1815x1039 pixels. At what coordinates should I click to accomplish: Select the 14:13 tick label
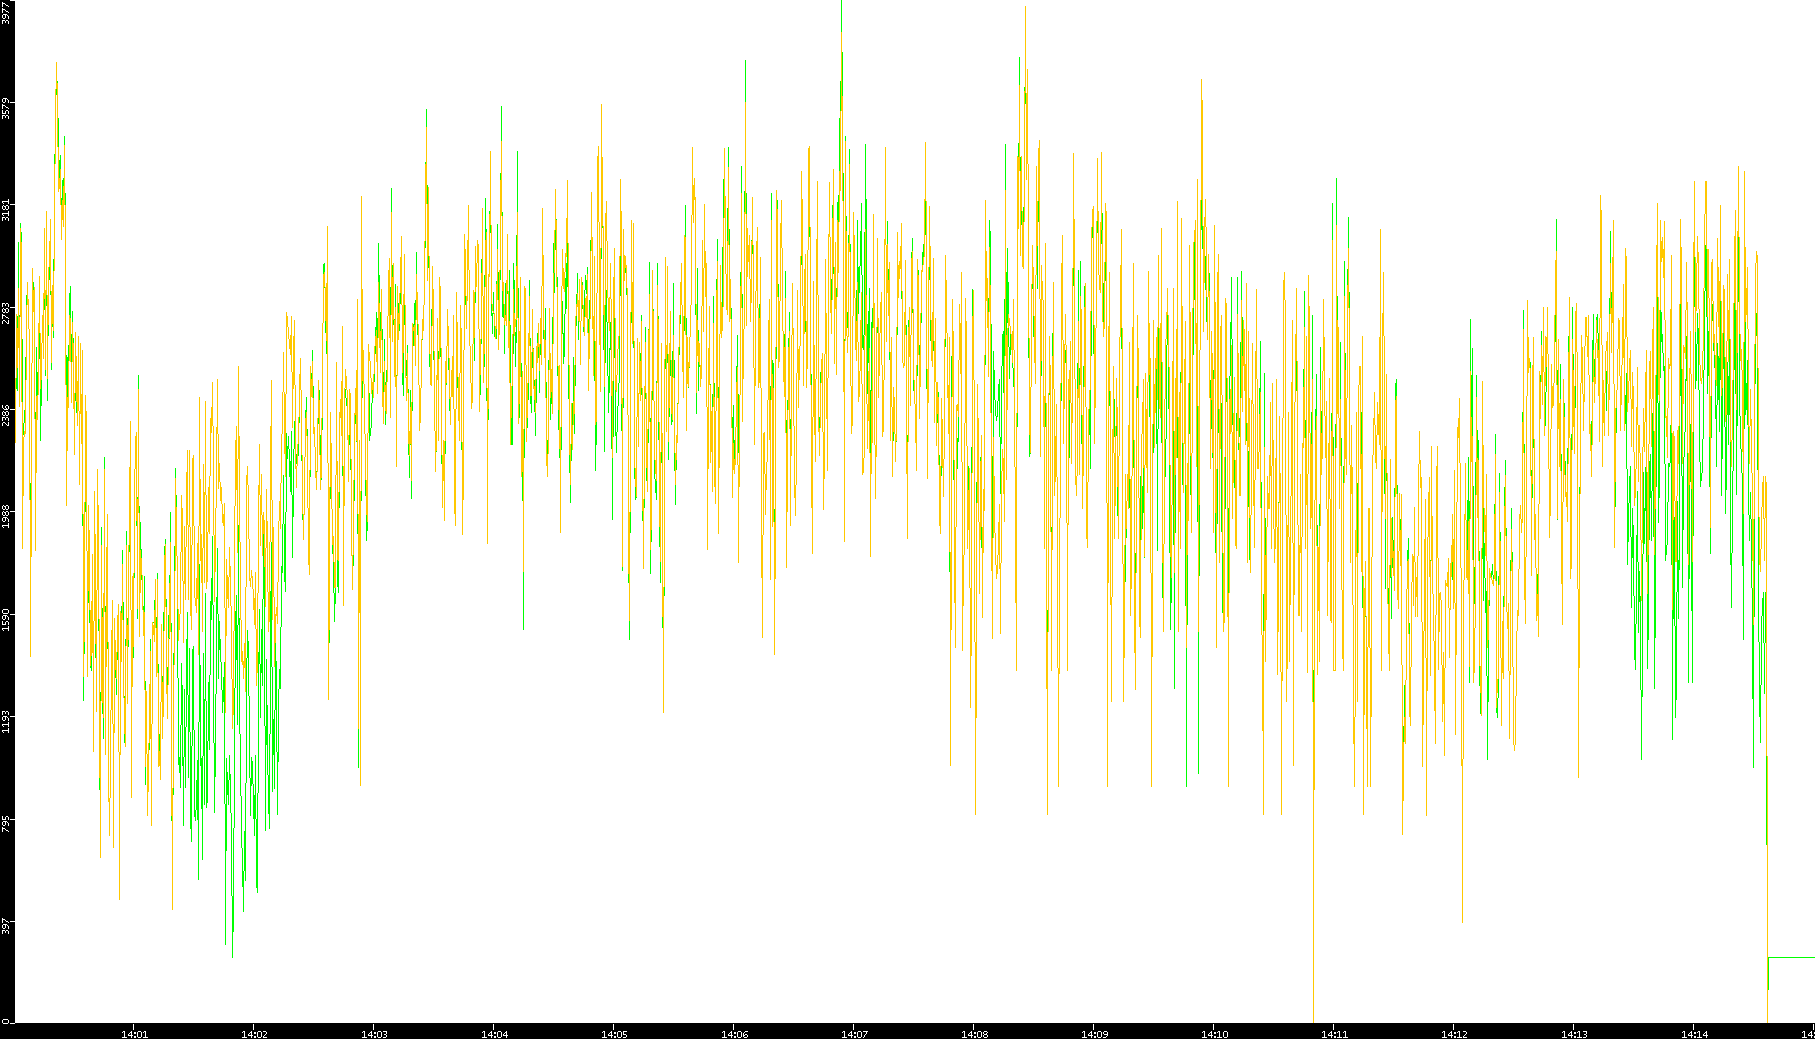1574,1034
